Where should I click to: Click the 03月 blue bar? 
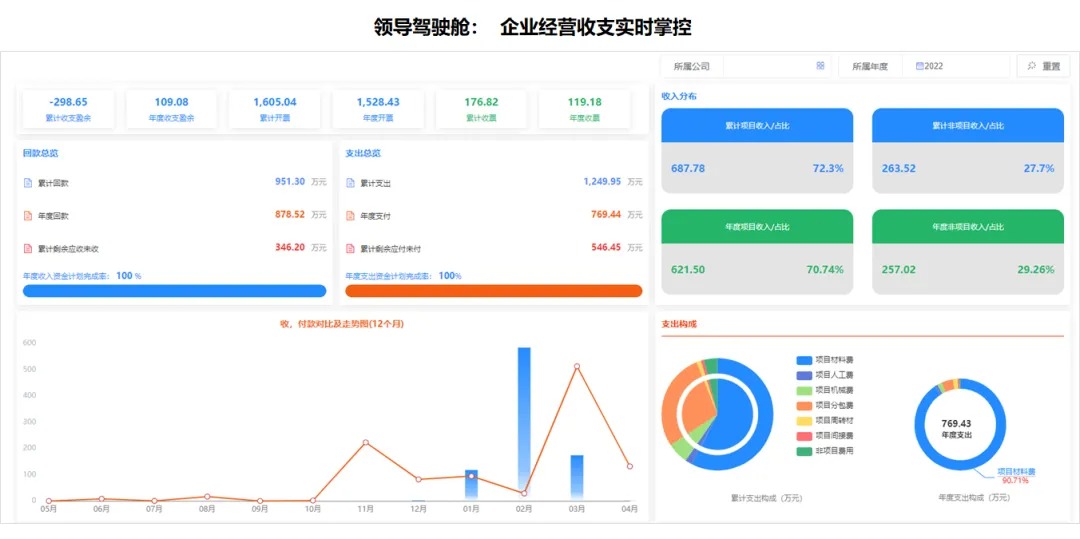click(x=577, y=477)
